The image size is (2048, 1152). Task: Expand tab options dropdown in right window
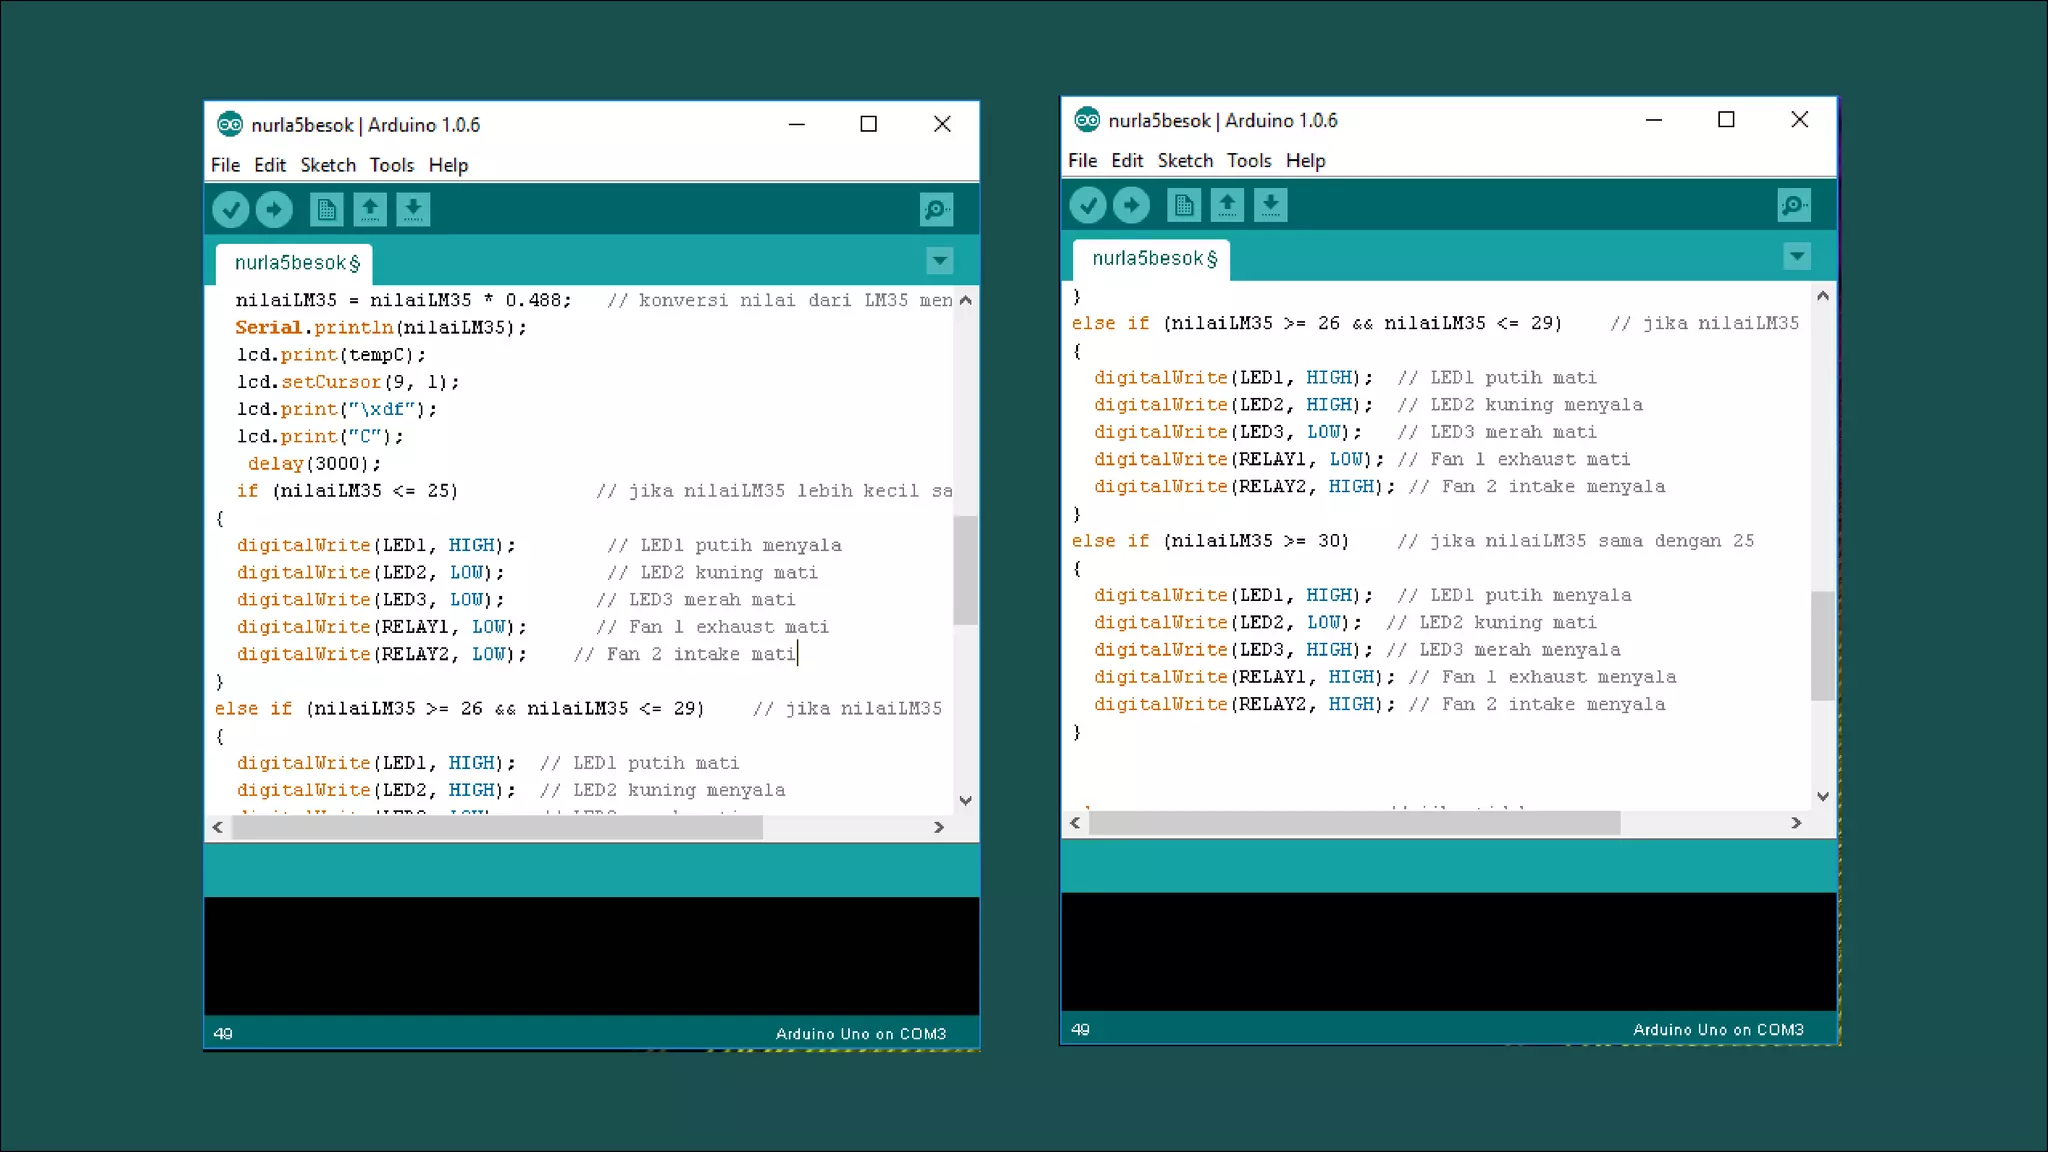tap(1797, 257)
